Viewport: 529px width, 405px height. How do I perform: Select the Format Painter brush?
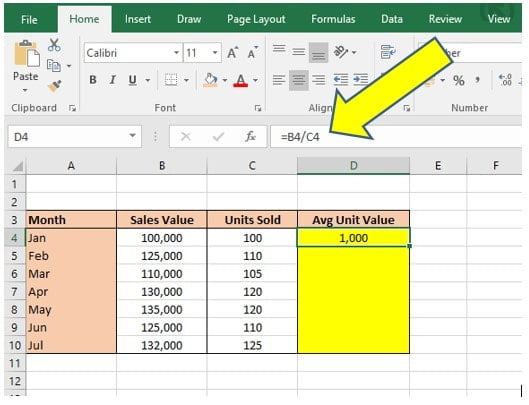[55, 86]
